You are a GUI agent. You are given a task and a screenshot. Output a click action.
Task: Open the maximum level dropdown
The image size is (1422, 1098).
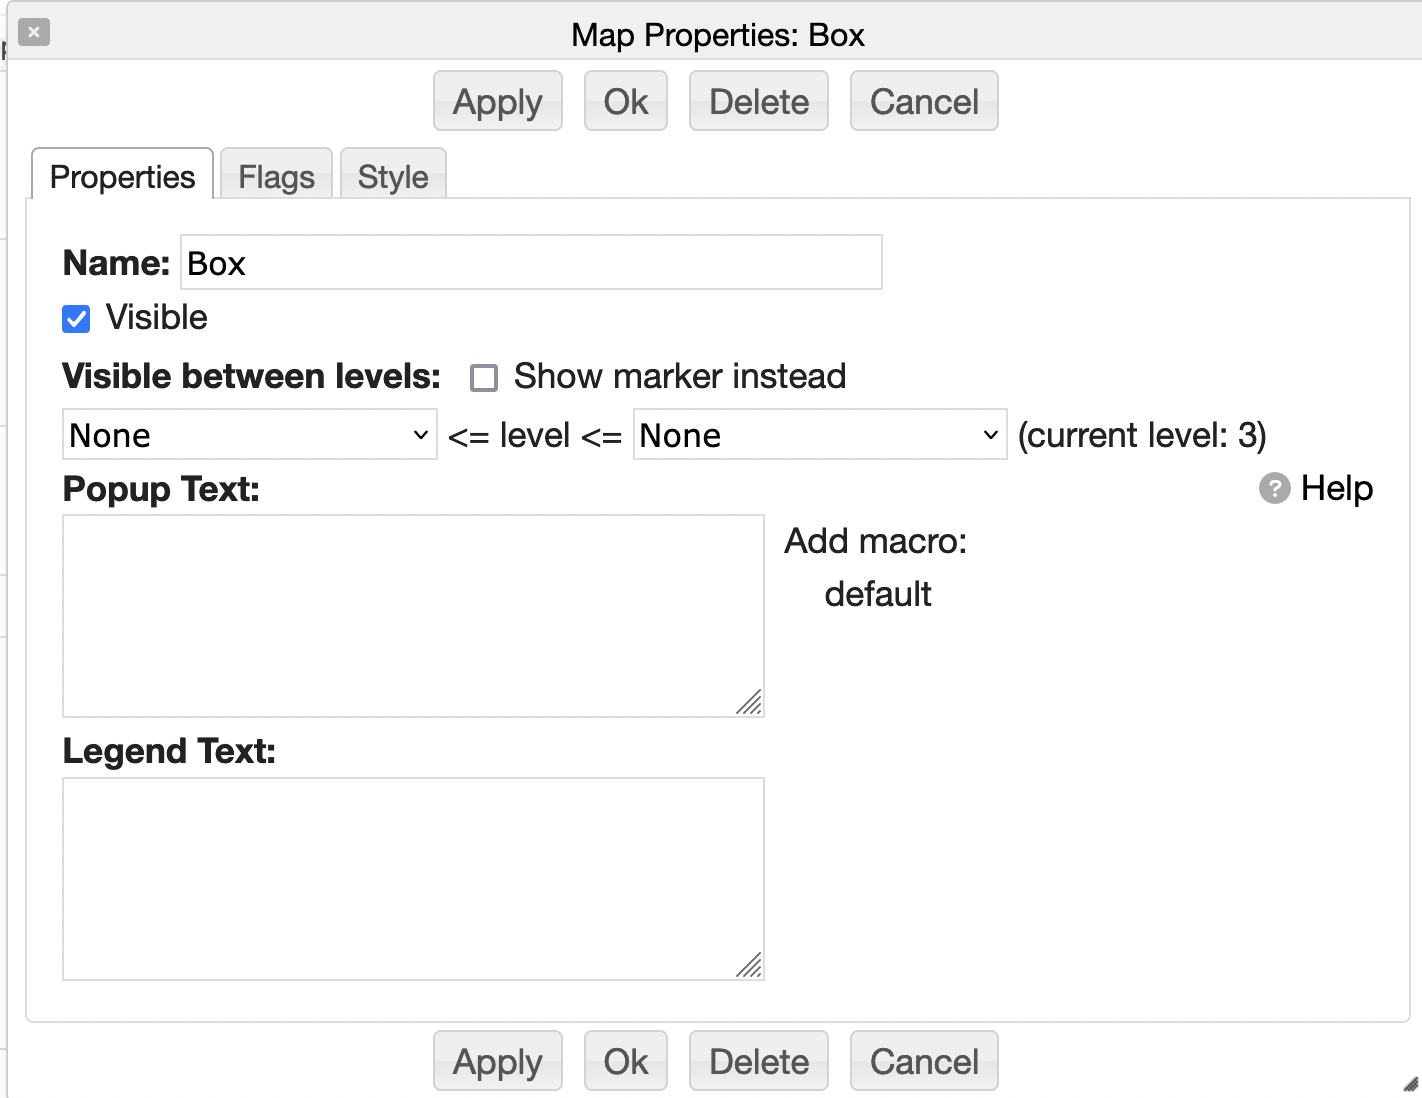click(819, 435)
